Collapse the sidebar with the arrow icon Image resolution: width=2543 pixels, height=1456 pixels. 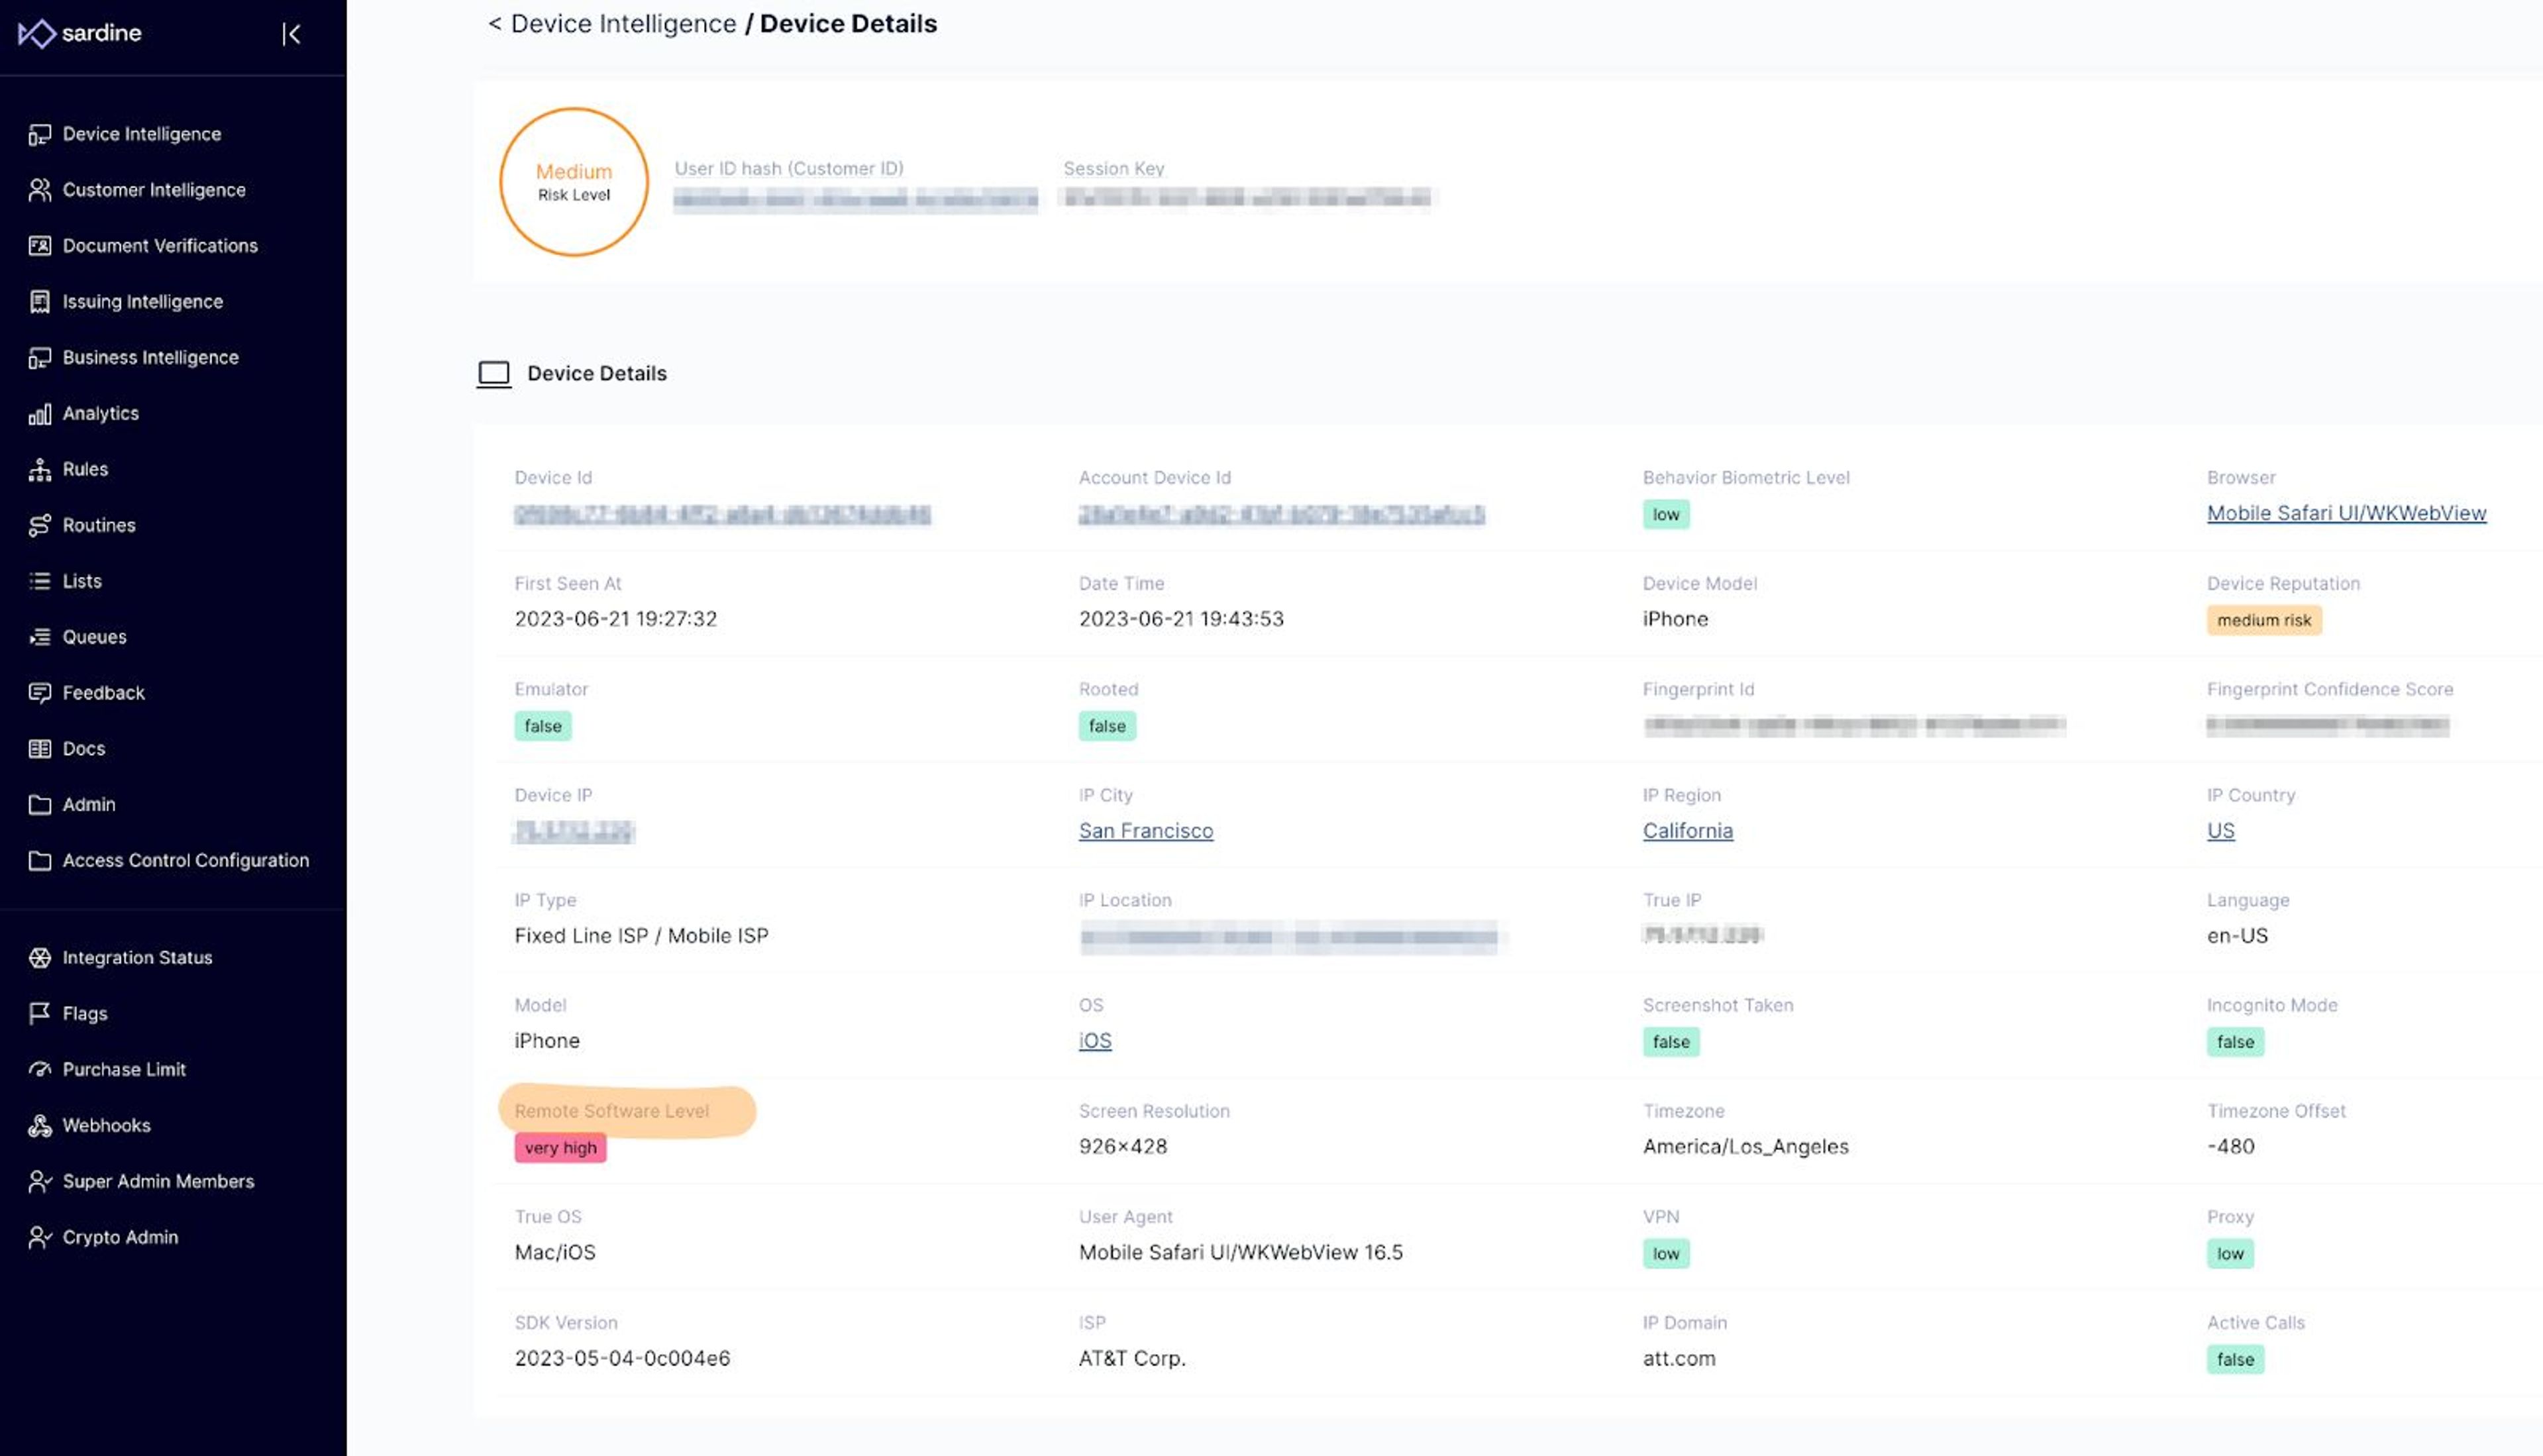pyautogui.click(x=291, y=34)
